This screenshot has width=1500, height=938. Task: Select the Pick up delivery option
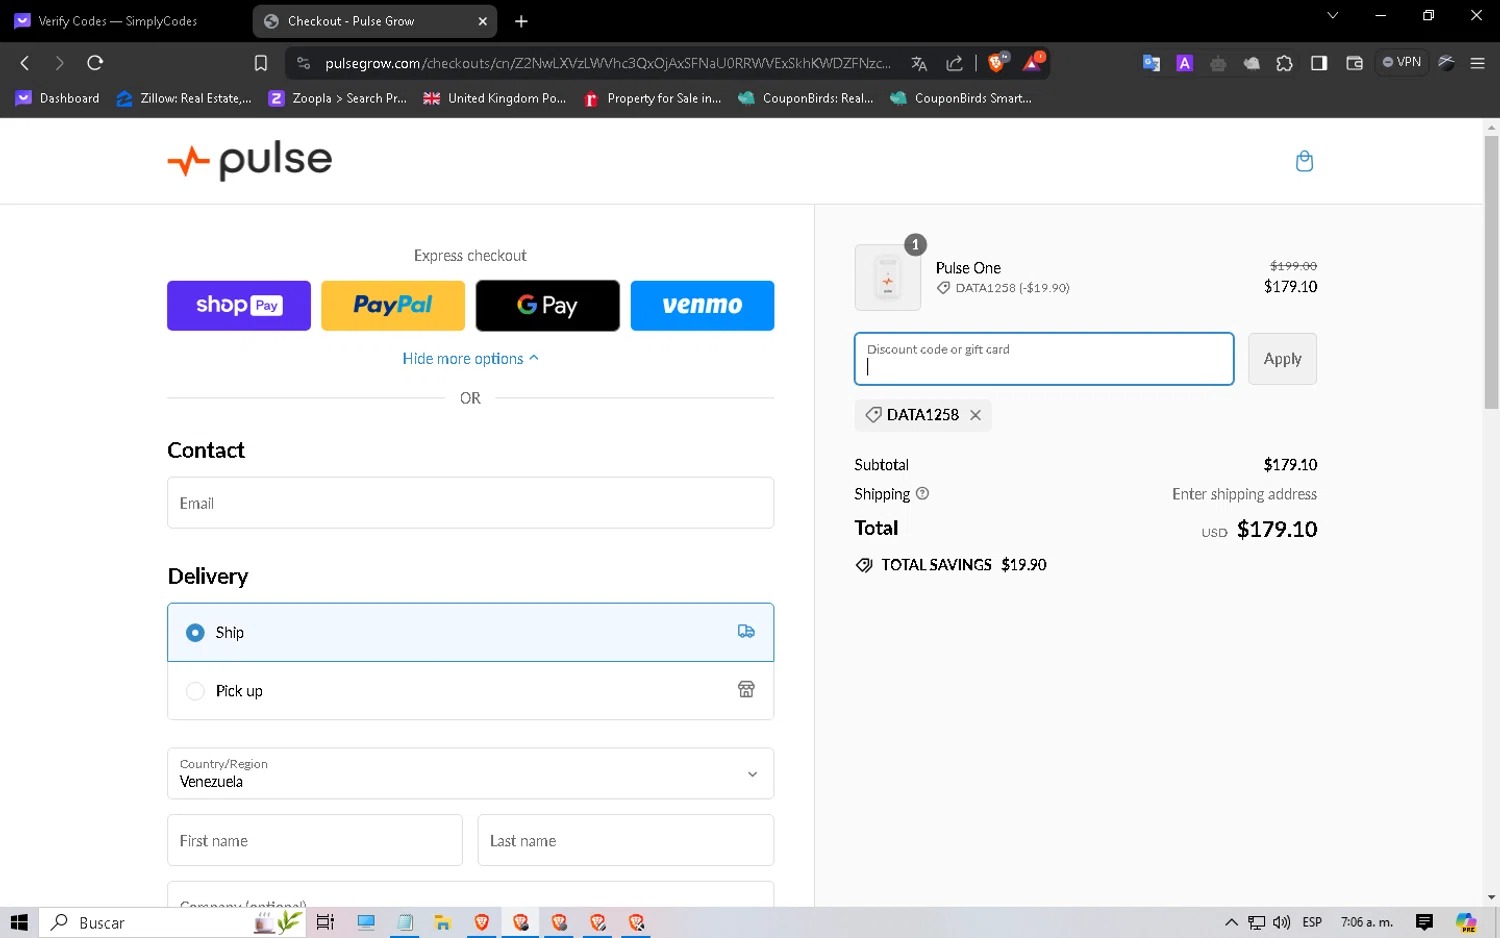click(x=470, y=691)
